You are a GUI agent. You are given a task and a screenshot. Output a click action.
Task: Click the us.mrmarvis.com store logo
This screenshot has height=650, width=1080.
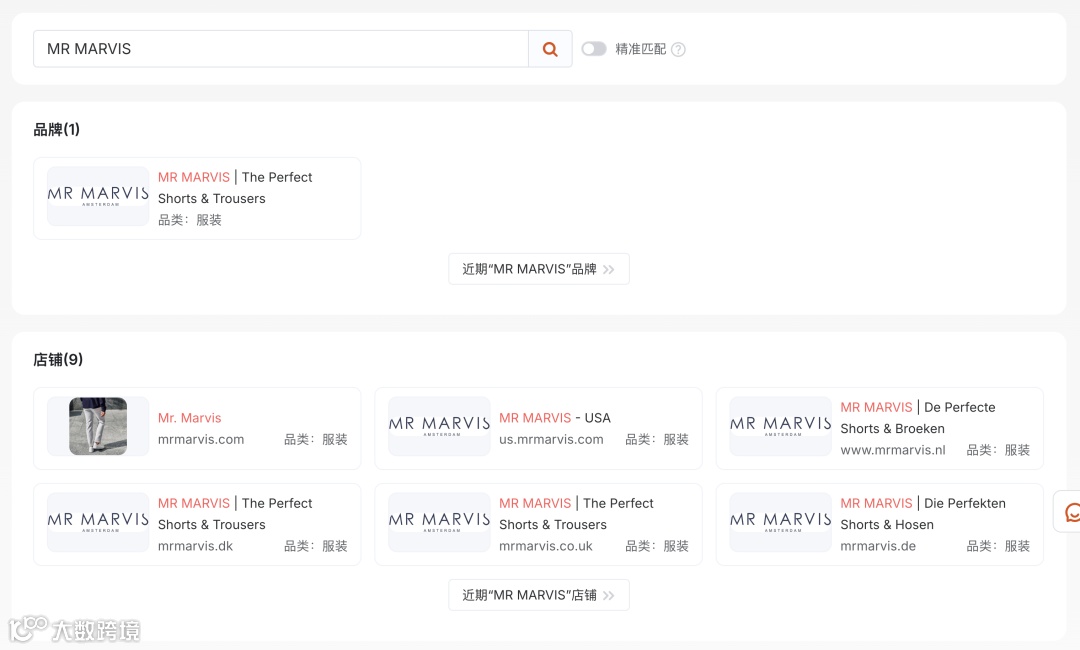pos(439,426)
